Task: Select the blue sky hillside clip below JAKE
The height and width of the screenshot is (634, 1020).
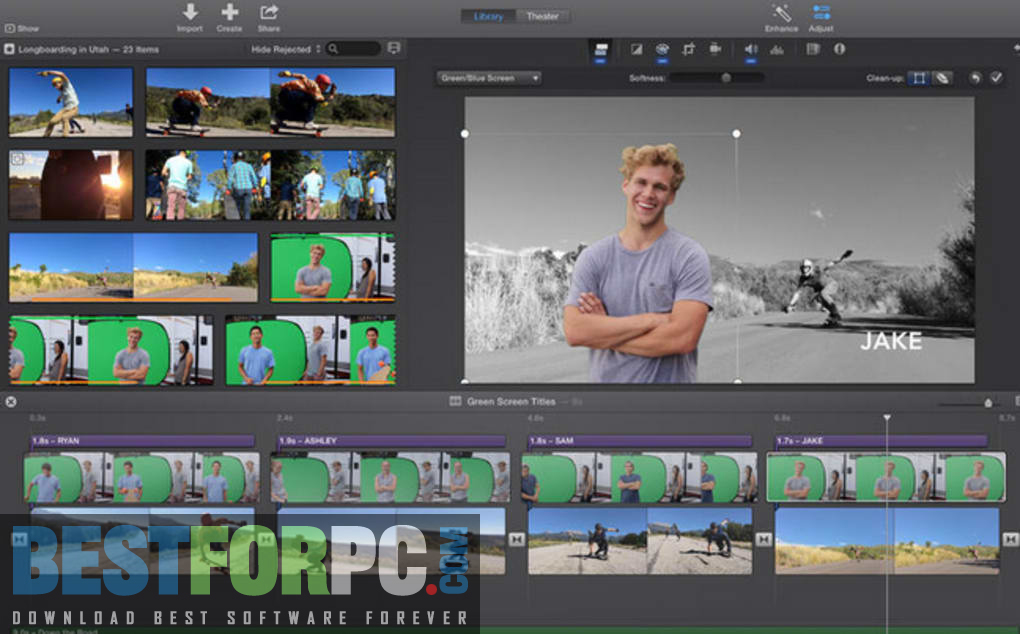Action: pos(887,541)
